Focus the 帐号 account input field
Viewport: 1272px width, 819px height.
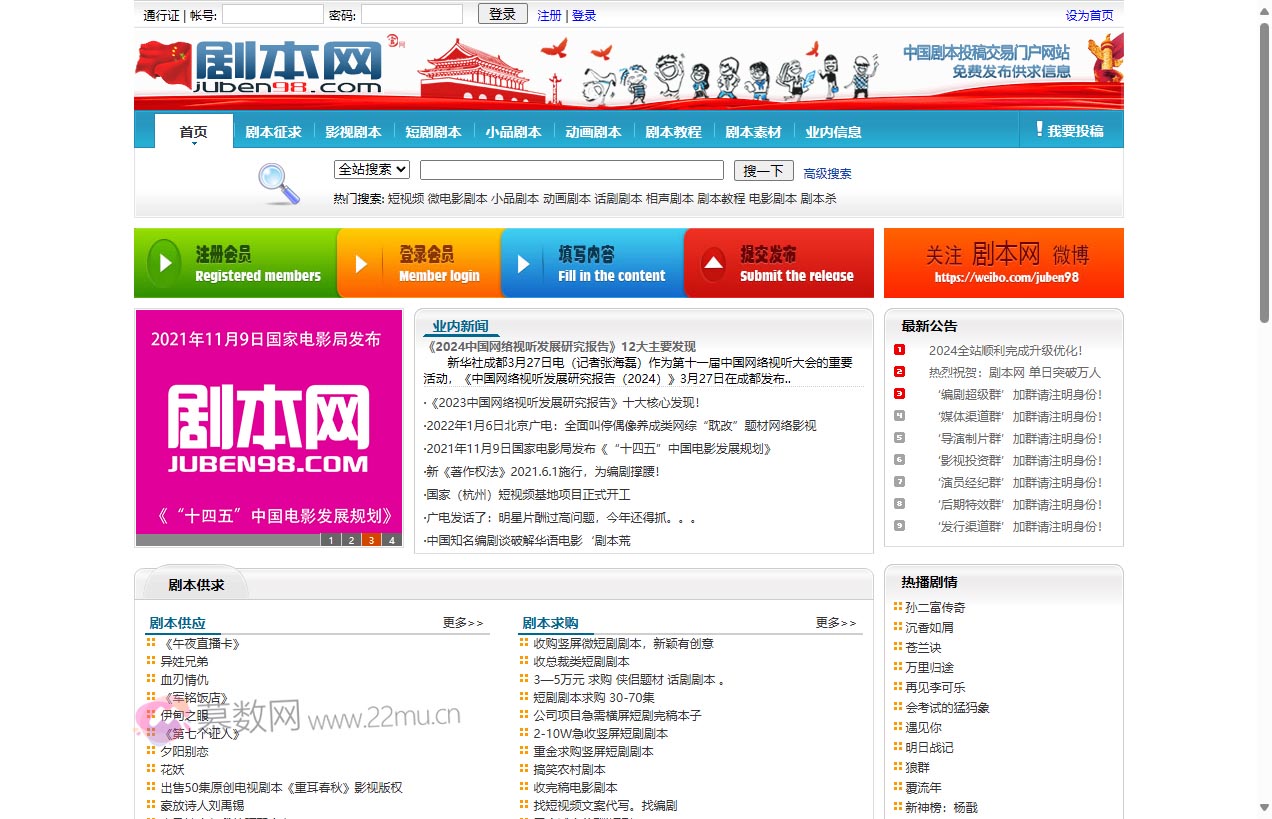272,15
